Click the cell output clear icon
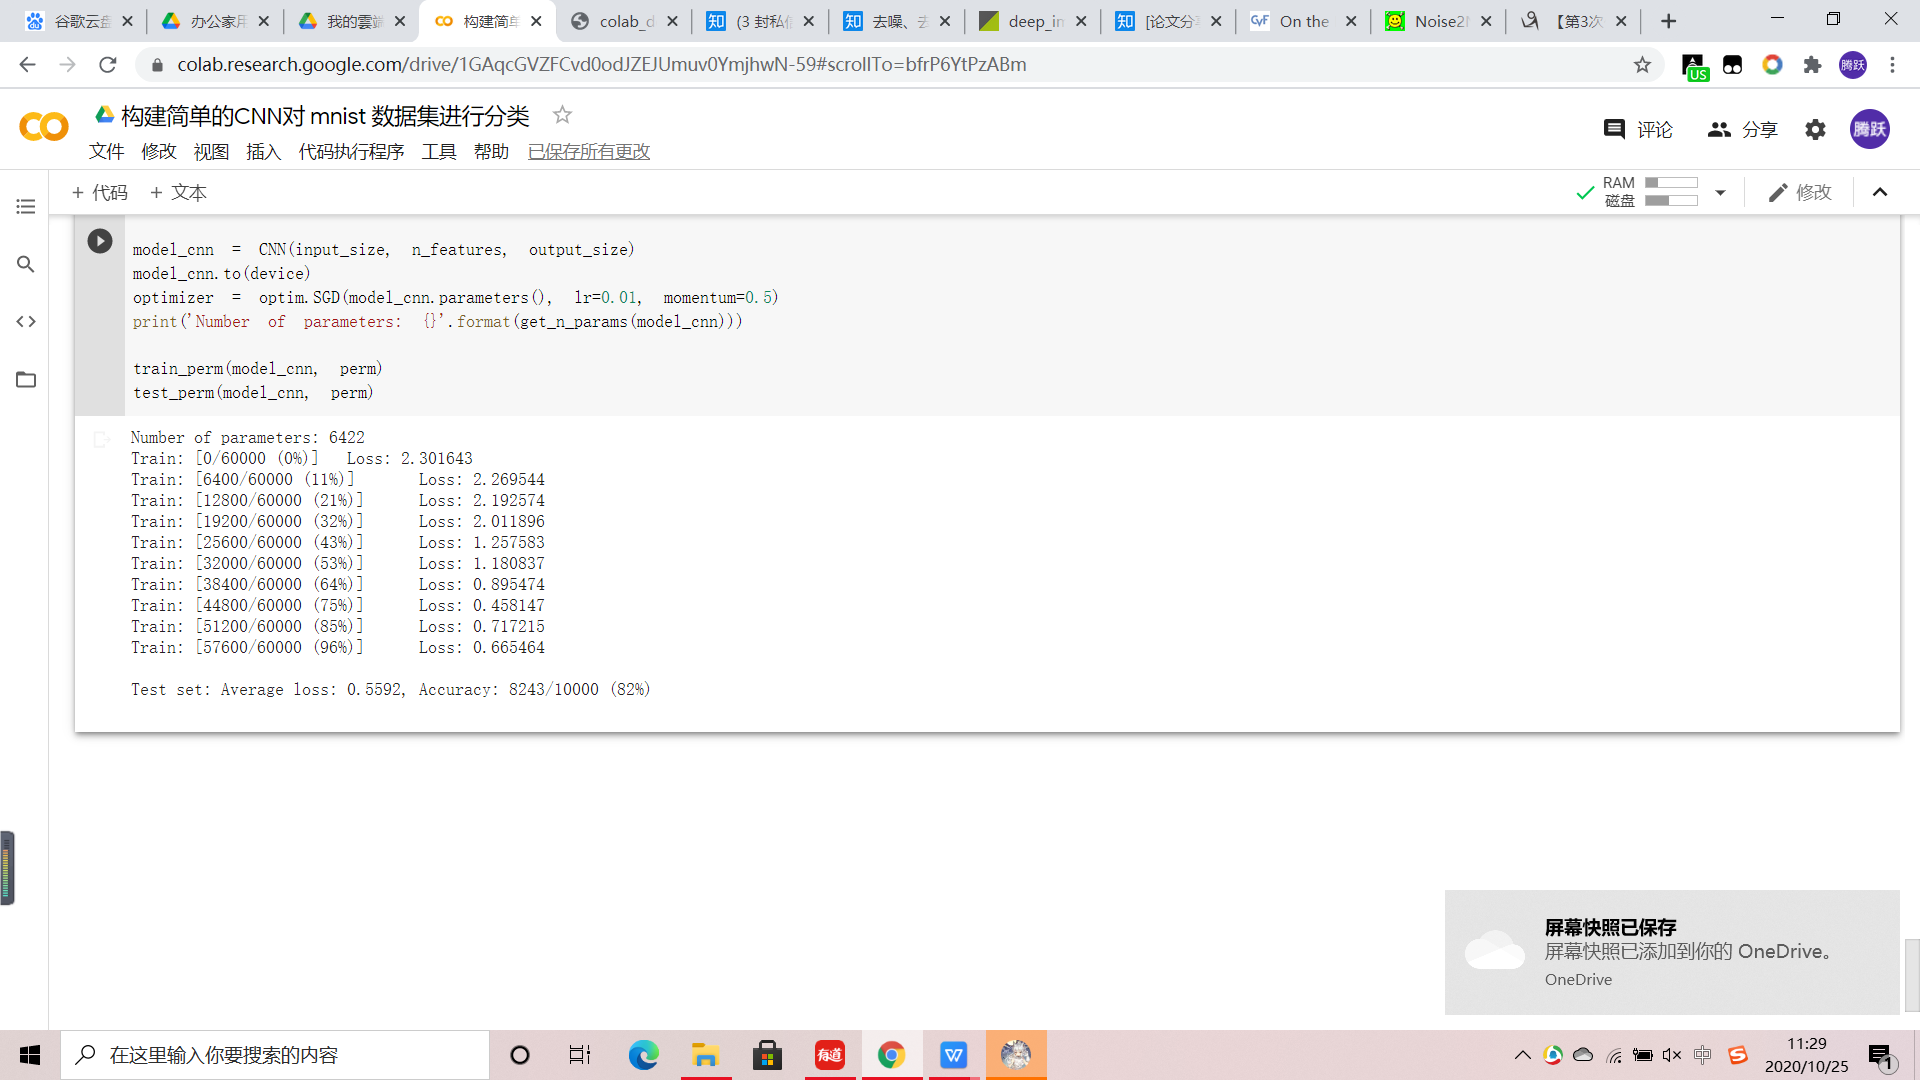Viewport: 1920px width, 1080px height. pos(101,439)
